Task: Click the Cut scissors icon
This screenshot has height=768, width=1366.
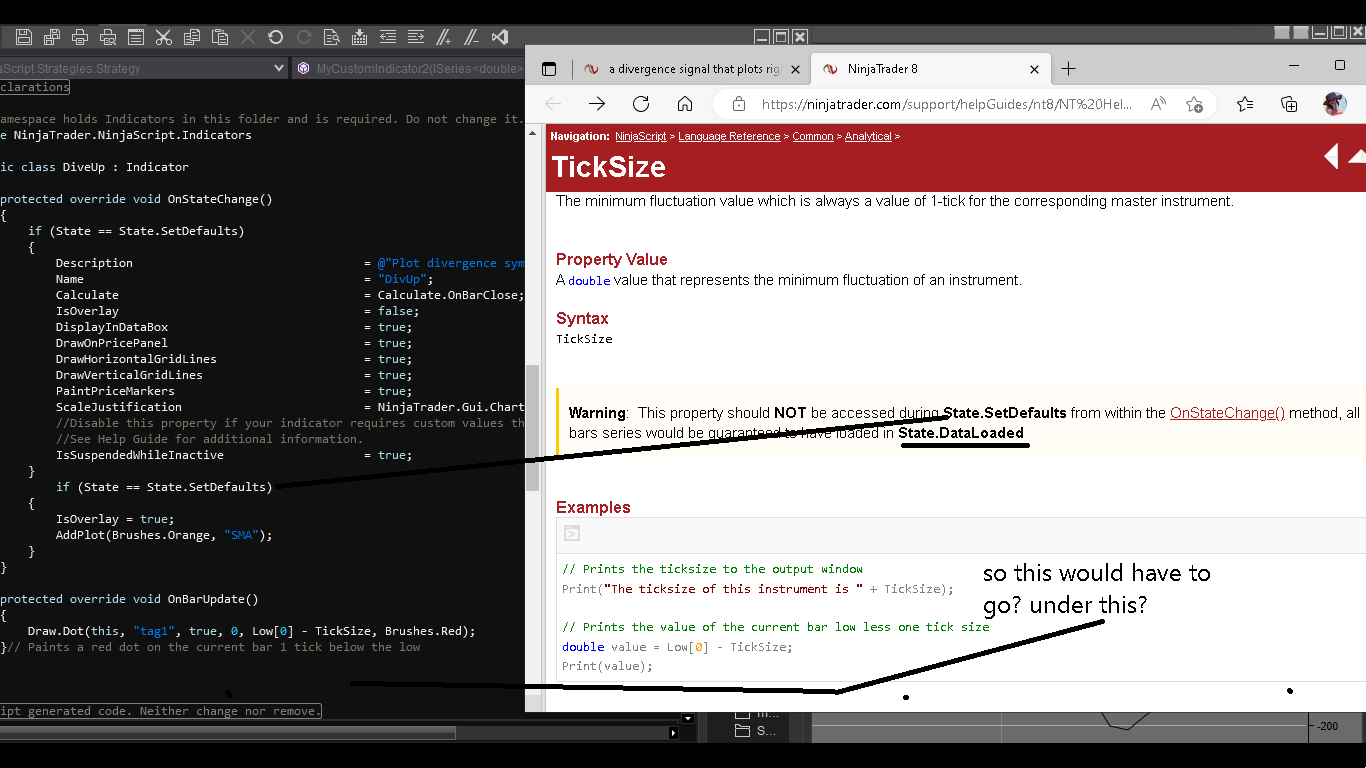Action: pyautogui.click(x=164, y=38)
